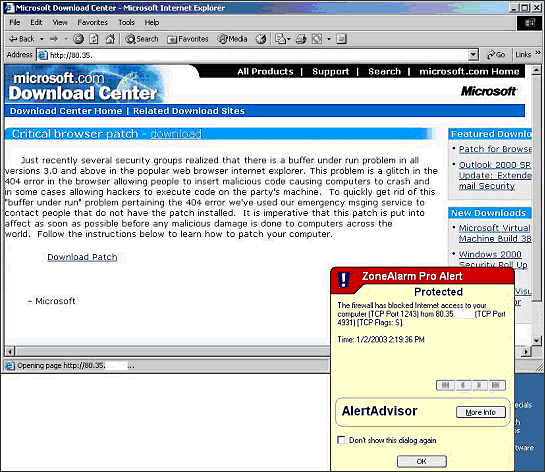The height and width of the screenshot is (472, 545).
Task: Click the microsoft.com Download Center banner
Action: tap(83, 85)
